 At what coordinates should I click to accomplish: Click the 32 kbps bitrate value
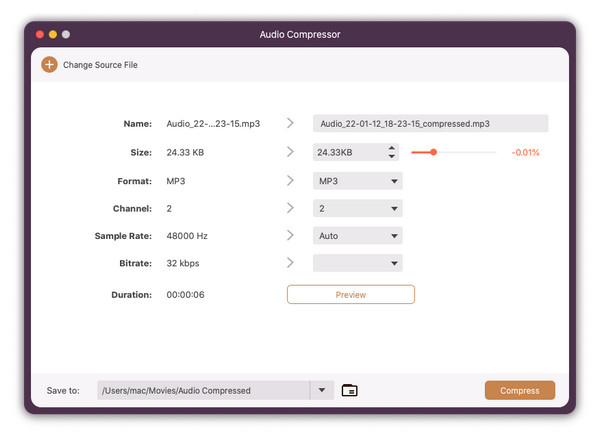pyautogui.click(x=183, y=263)
